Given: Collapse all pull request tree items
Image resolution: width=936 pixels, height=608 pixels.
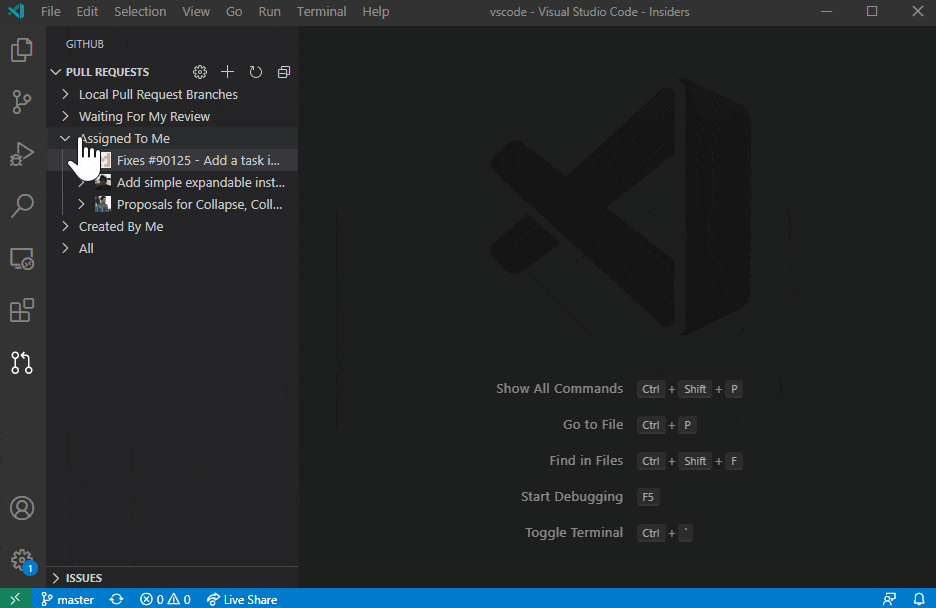Looking at the screenshot, I should [284, 72].
